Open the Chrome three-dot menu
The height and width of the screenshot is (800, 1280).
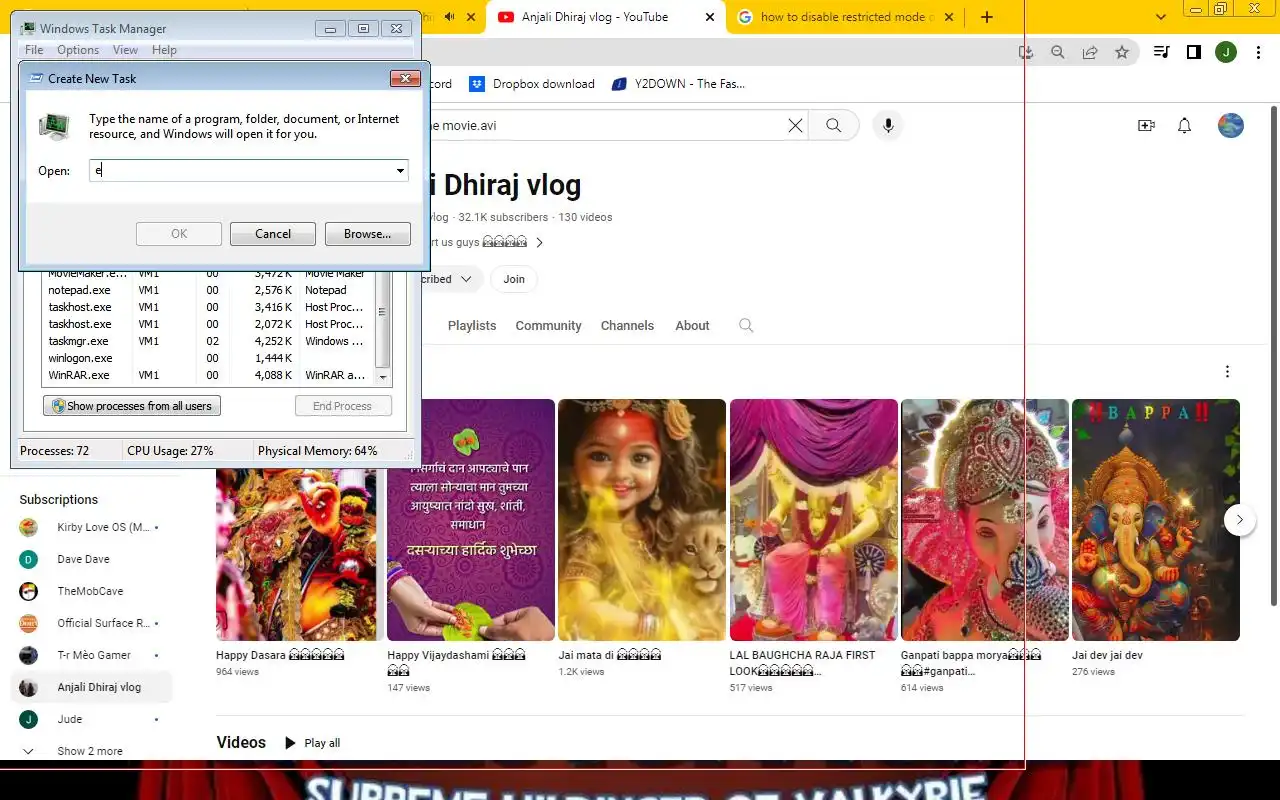[1258, 52]
